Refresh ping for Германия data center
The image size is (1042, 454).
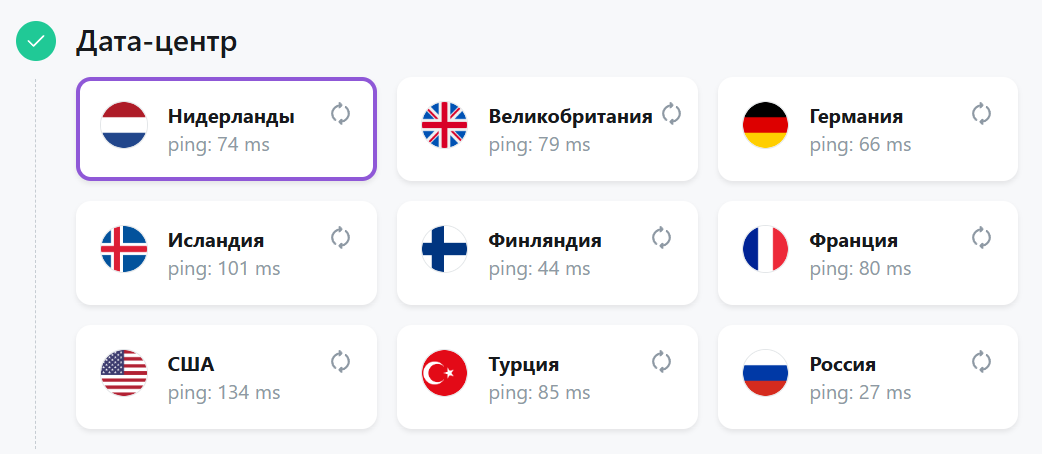pos(982,114)
